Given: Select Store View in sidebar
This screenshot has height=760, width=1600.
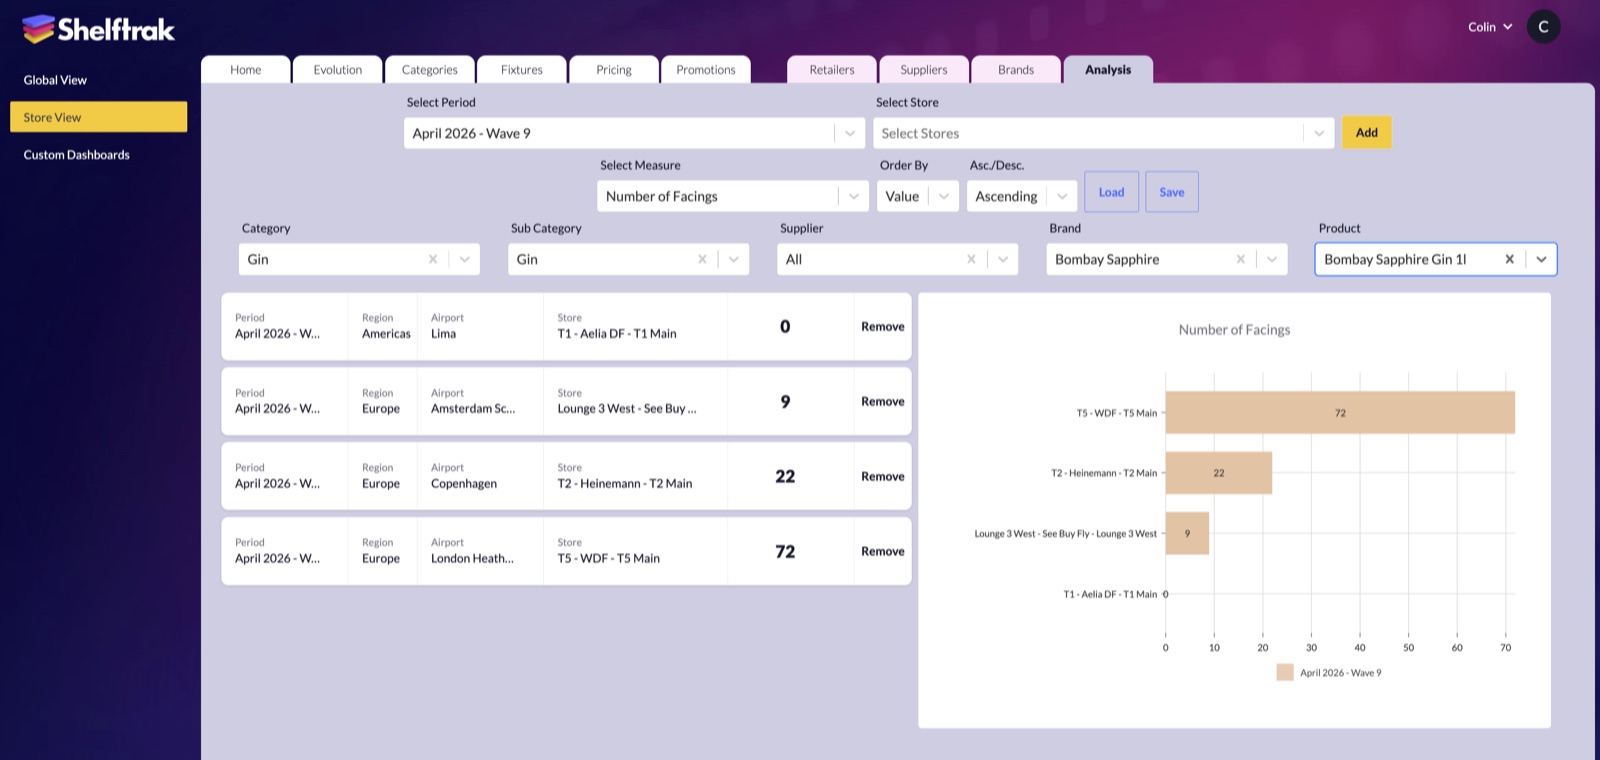Looking at the screenshot, I should coord(98,117).
